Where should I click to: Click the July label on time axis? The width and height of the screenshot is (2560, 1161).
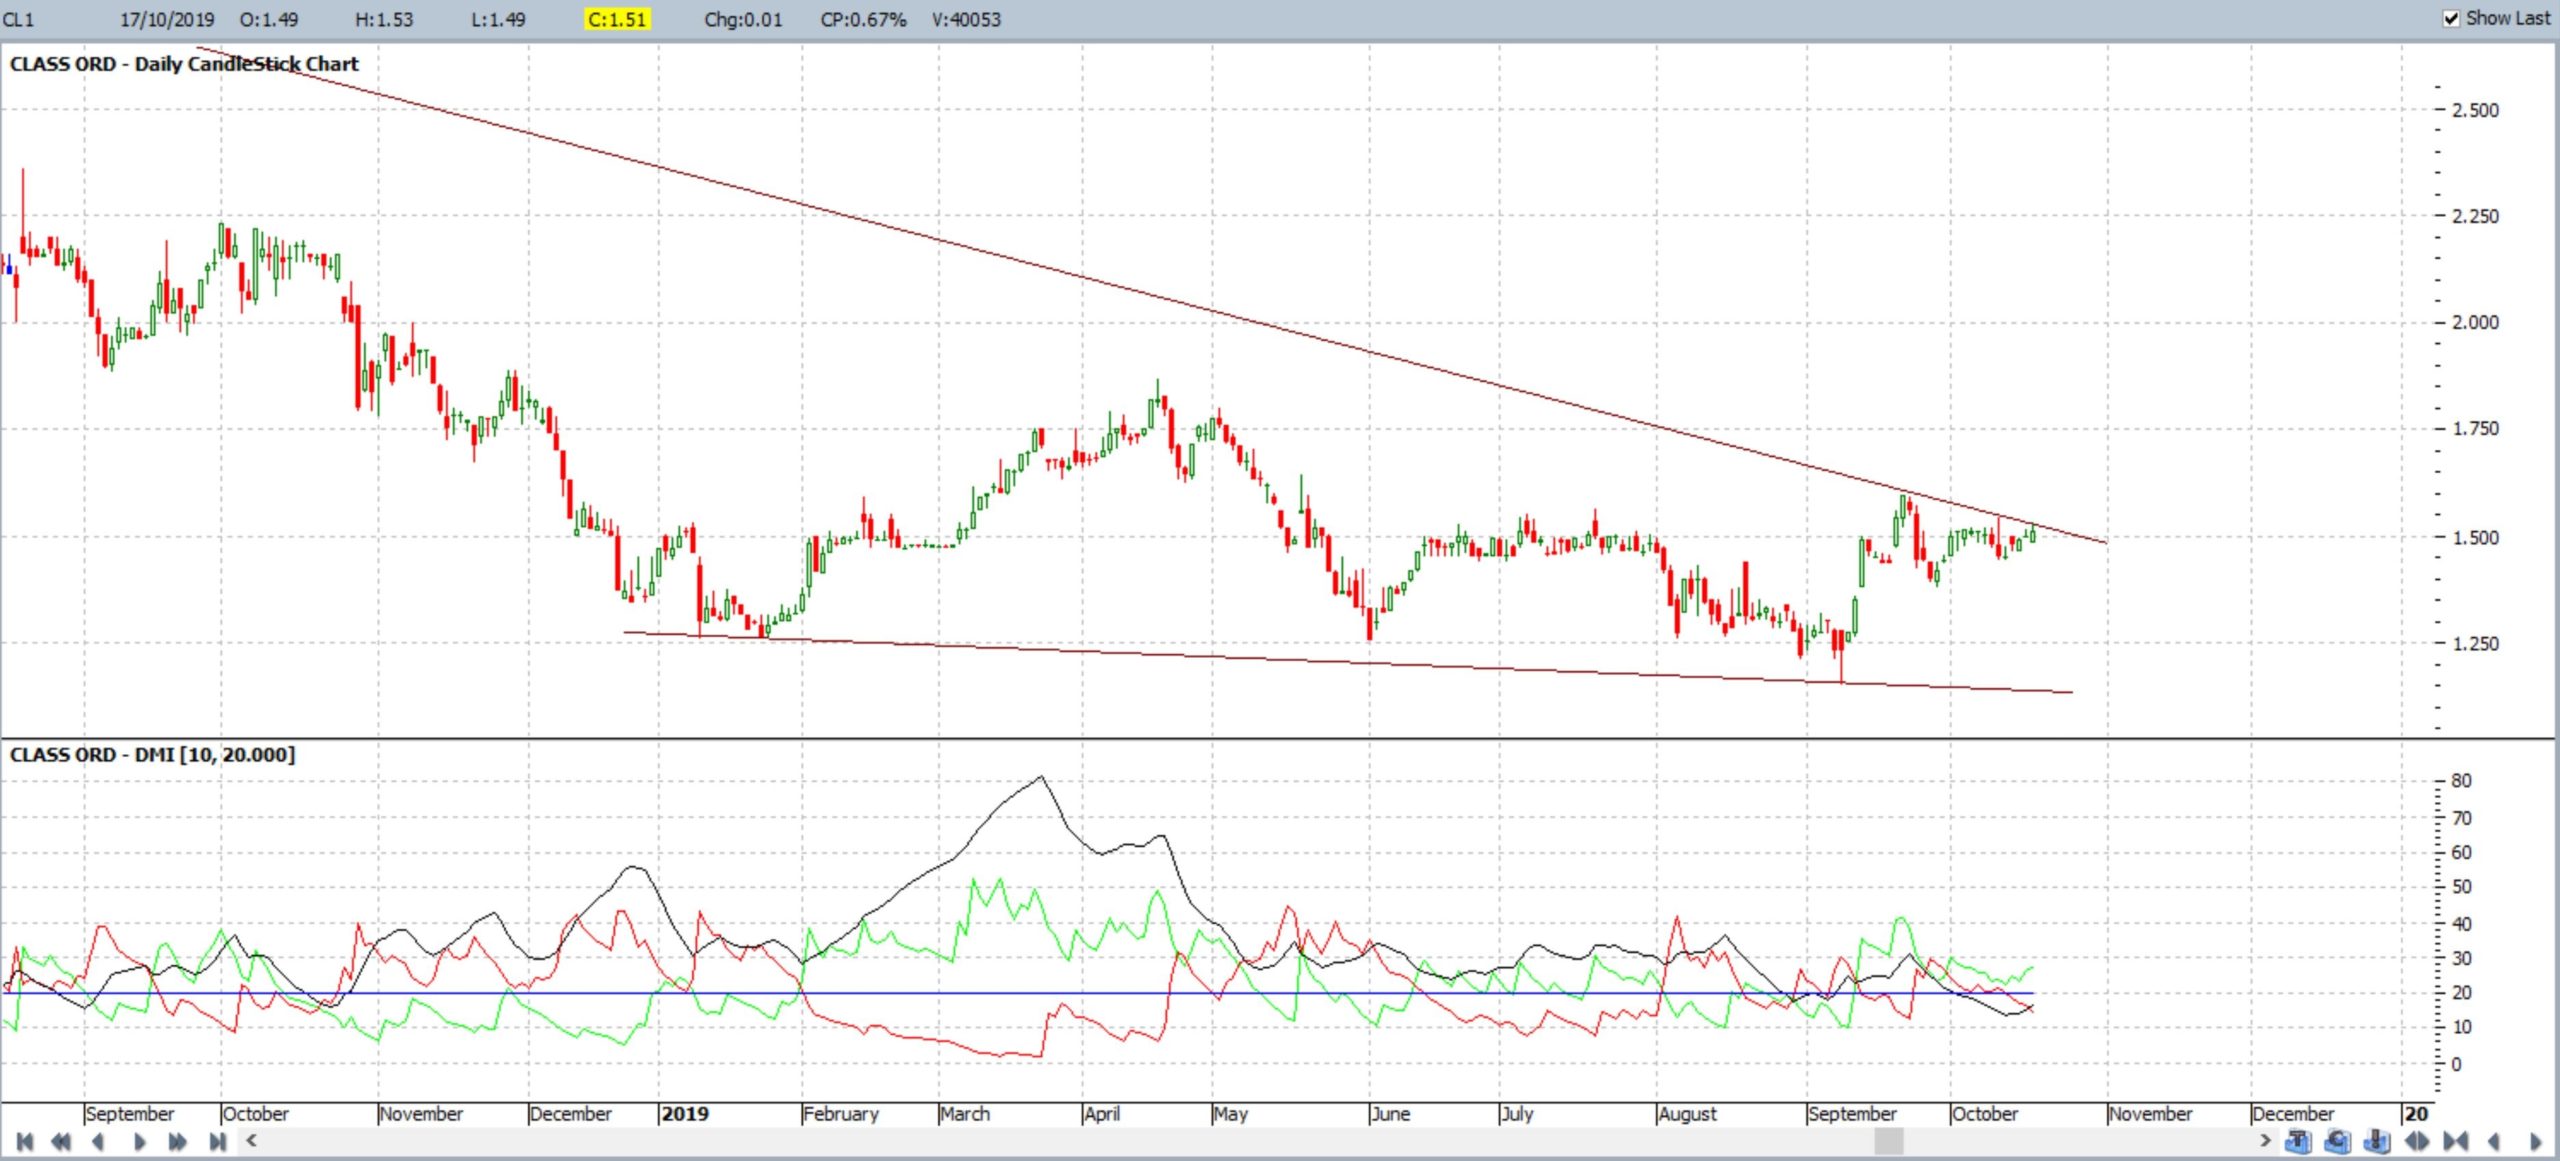[1517, 1113]
